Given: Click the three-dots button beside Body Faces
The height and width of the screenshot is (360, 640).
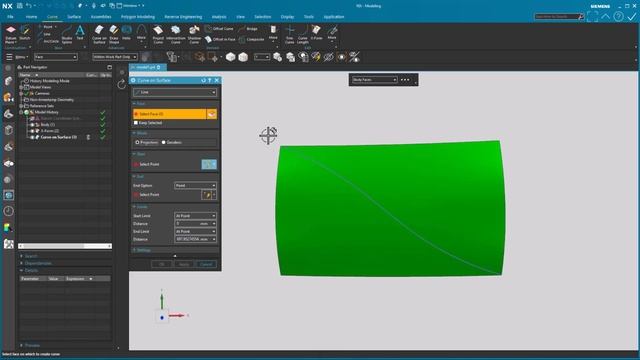Looking at the screenshot, I should tap(405, 80).
